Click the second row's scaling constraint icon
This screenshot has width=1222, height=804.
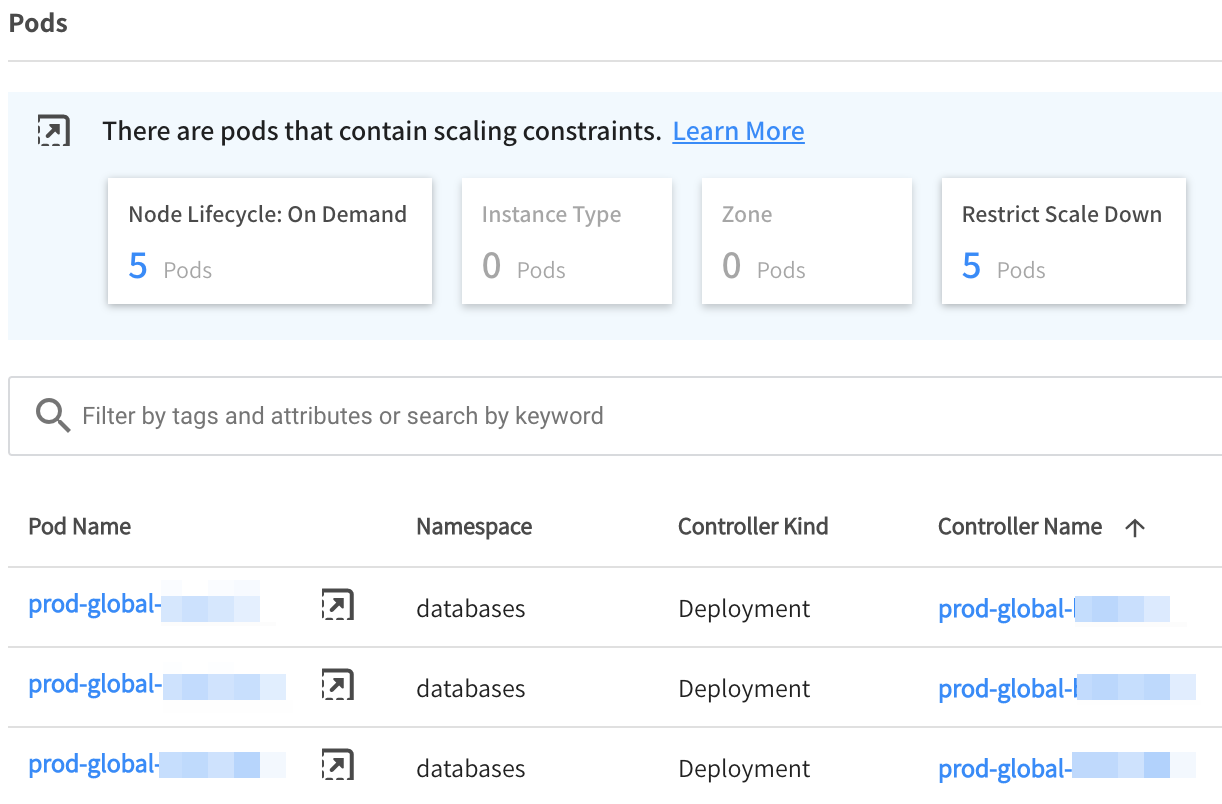337,685
